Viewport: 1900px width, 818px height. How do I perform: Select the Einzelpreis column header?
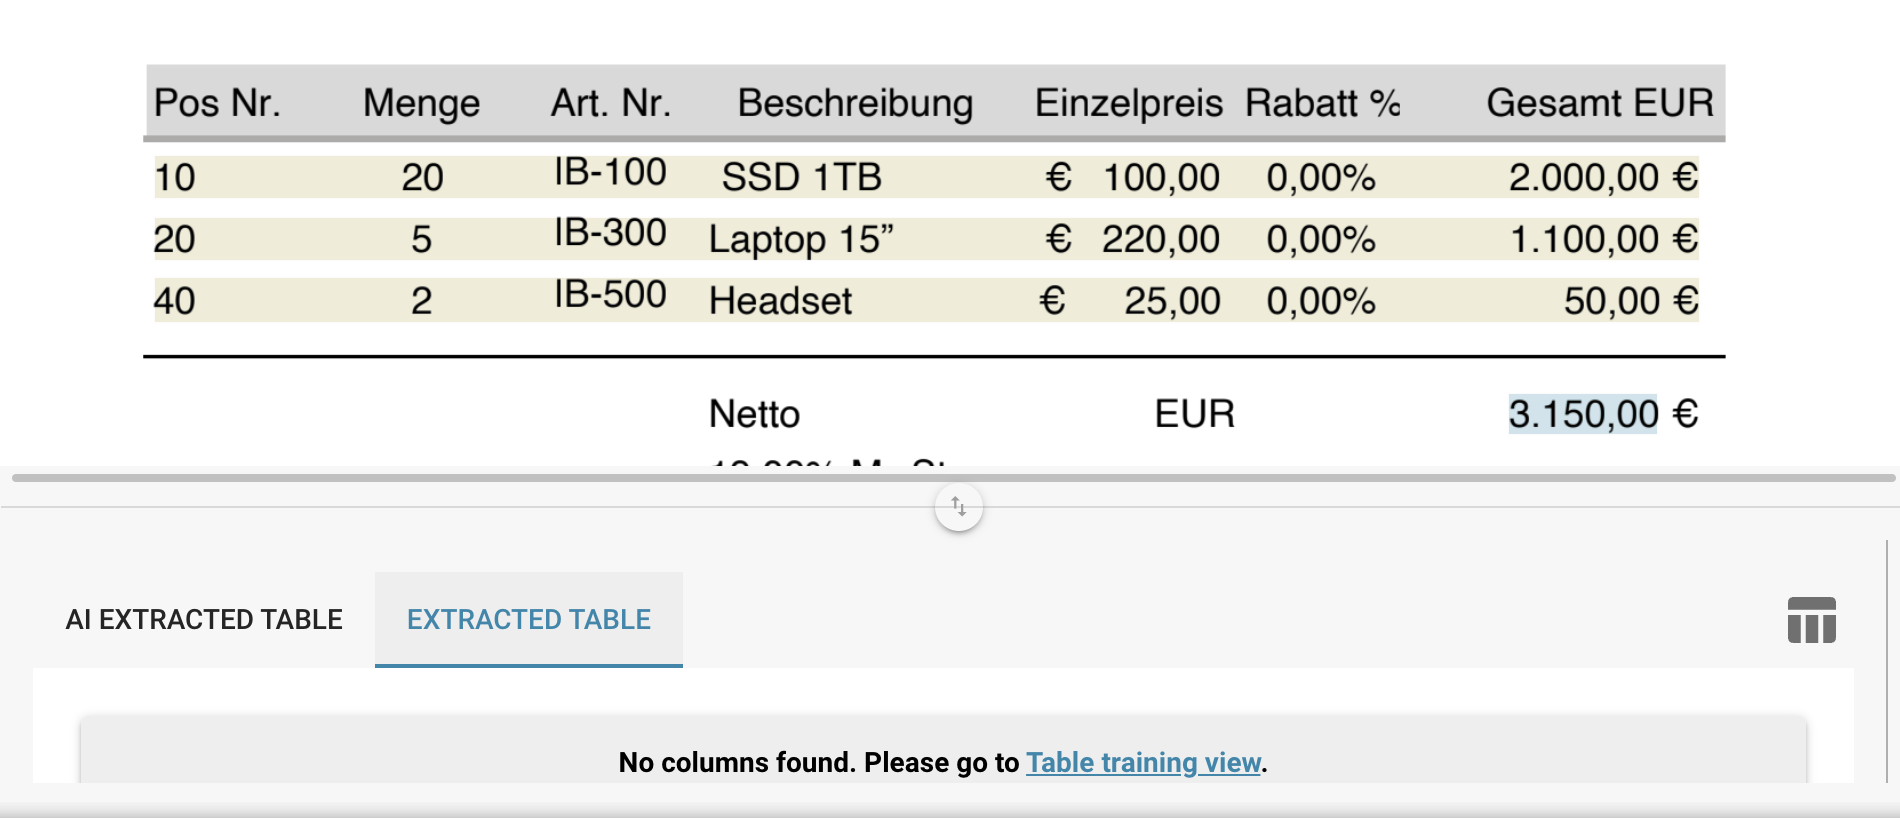click(1128, 103)
